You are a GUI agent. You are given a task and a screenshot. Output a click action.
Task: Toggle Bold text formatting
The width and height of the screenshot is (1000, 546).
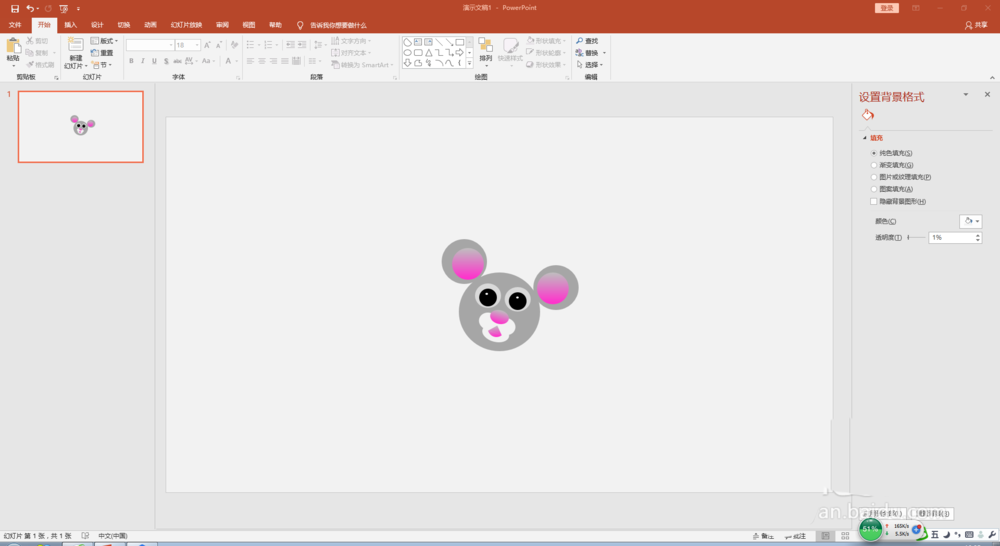coord(131,61)
